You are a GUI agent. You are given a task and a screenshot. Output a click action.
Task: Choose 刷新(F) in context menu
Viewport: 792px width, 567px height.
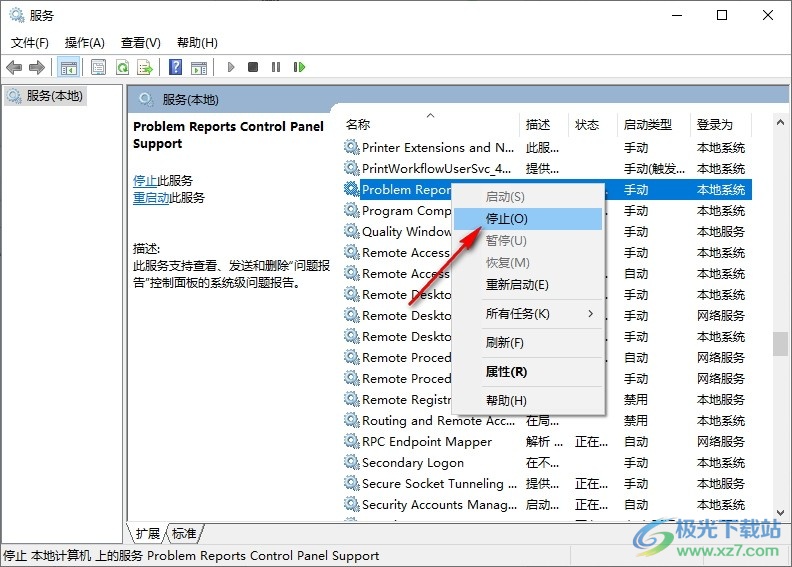pos(528,343)
